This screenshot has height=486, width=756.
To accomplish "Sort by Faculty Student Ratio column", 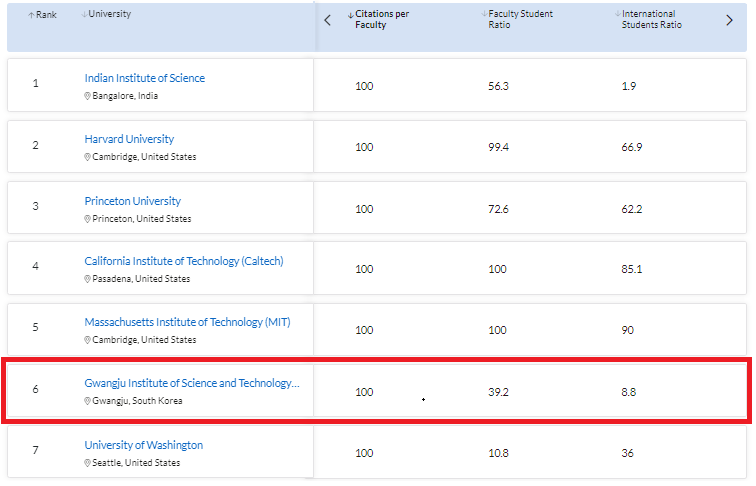I will coord(514,19).
